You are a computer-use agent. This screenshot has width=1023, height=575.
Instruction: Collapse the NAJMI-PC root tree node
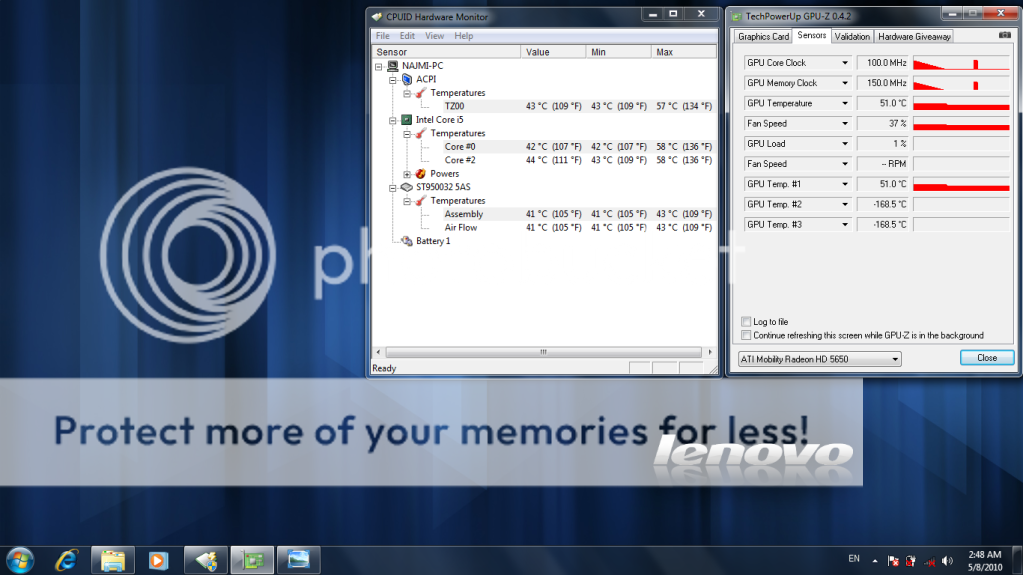point(379,66)
